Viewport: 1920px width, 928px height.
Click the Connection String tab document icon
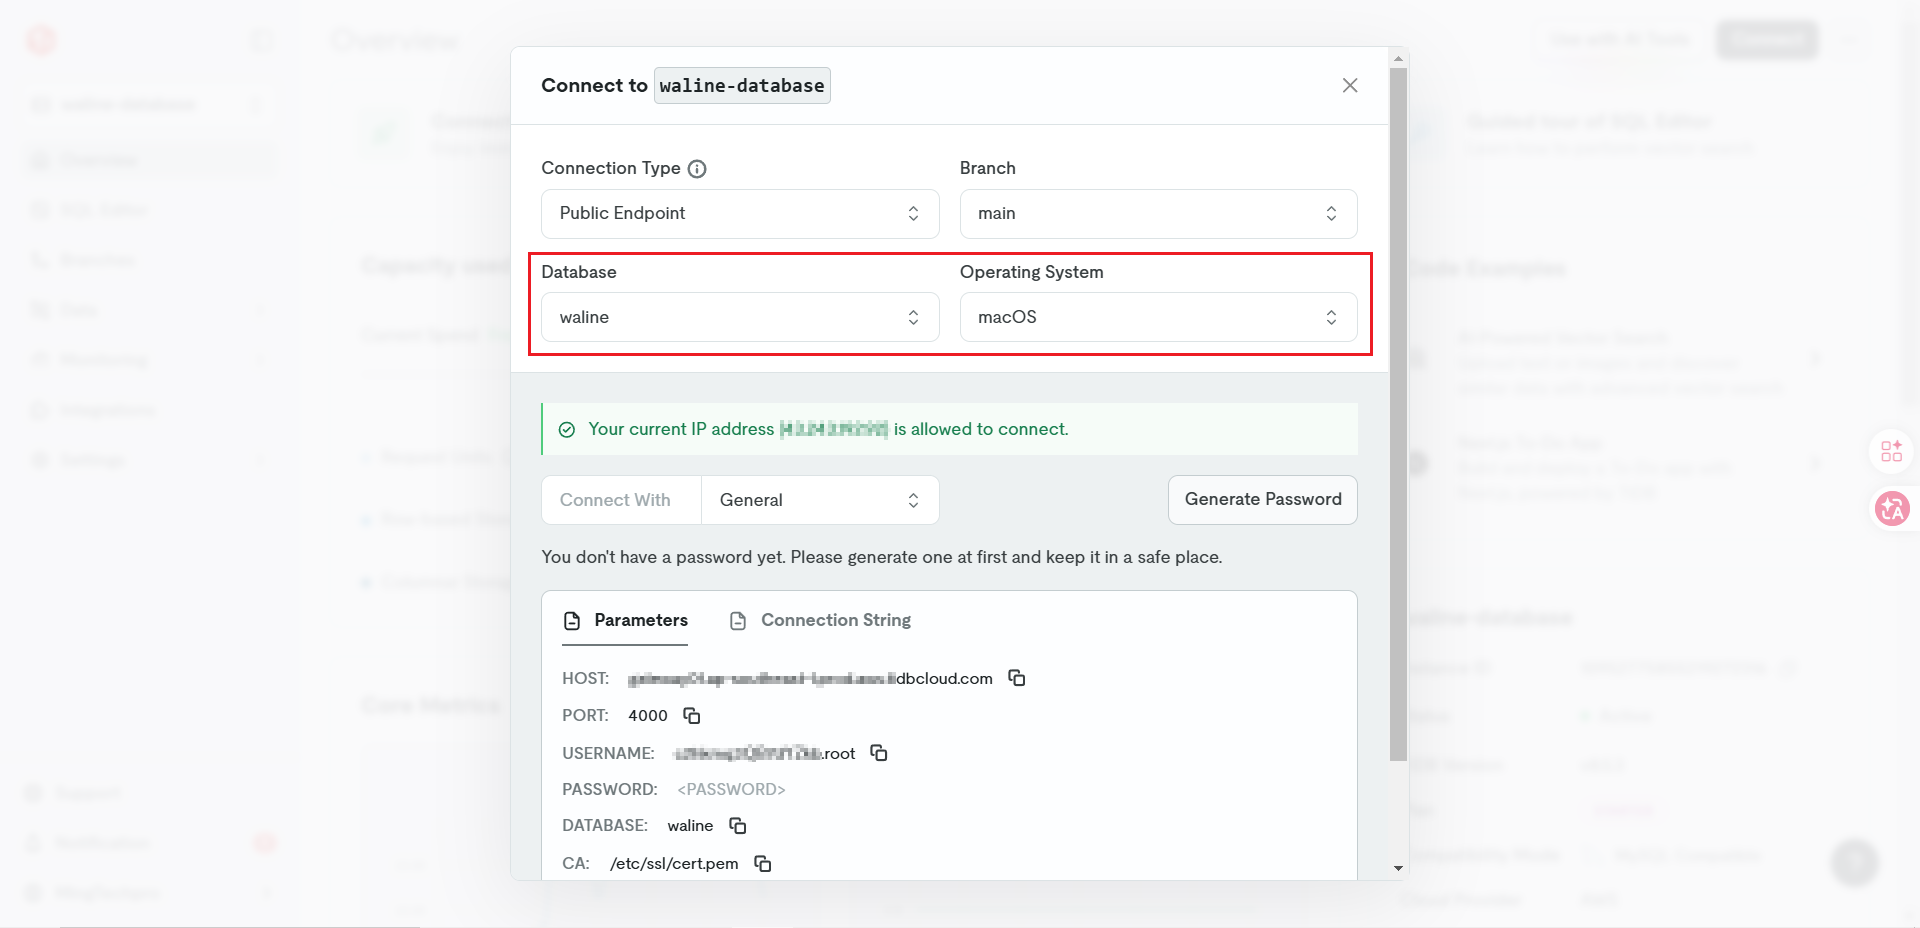[738, 621]
